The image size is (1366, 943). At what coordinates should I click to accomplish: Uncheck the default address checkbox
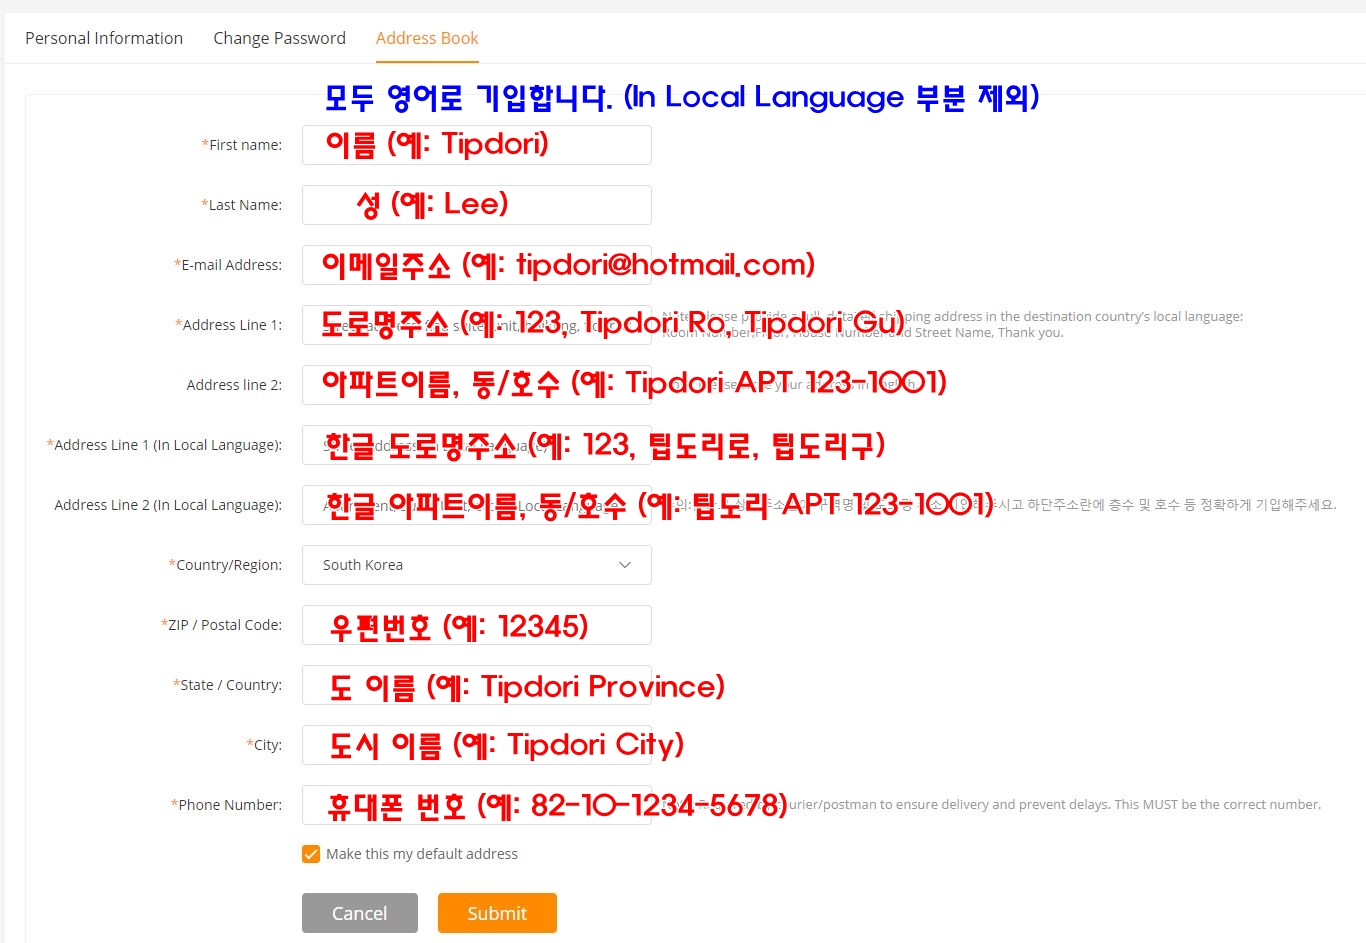(x=311, y=854)
